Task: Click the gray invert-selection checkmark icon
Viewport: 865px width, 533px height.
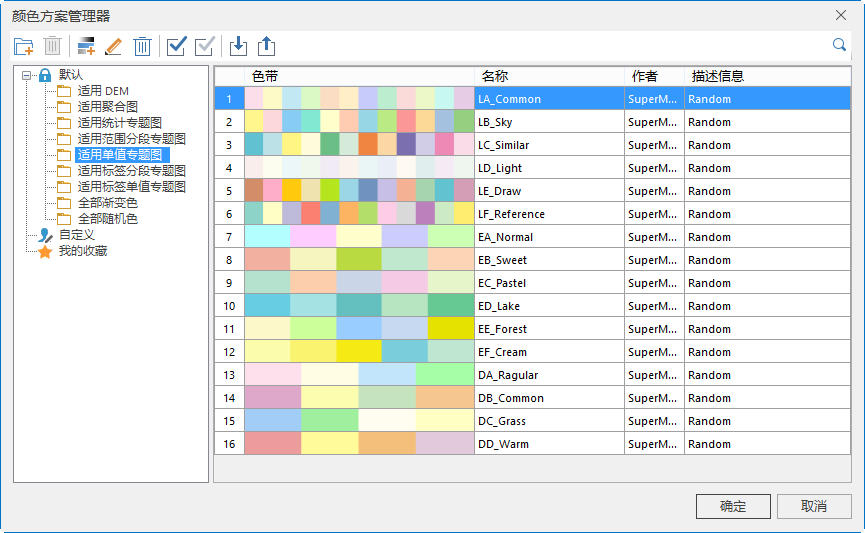Action: click(205, 46)
